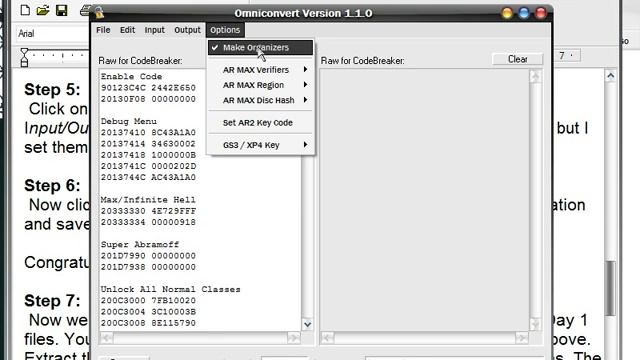Click the input pane scroll left arrow
640x360 pixels.
(x=106, y=338)
